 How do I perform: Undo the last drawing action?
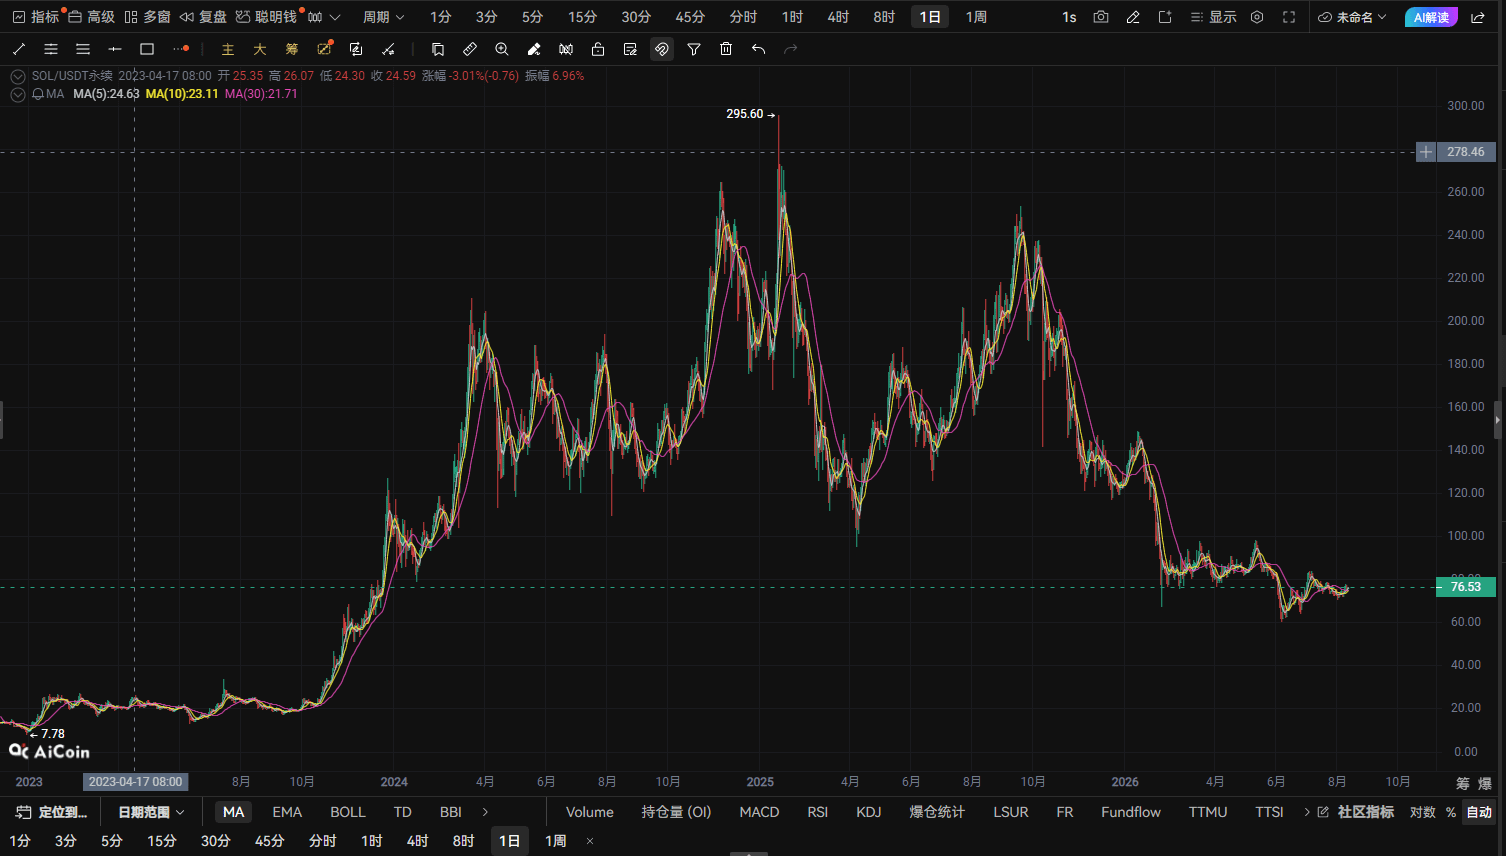758,49
